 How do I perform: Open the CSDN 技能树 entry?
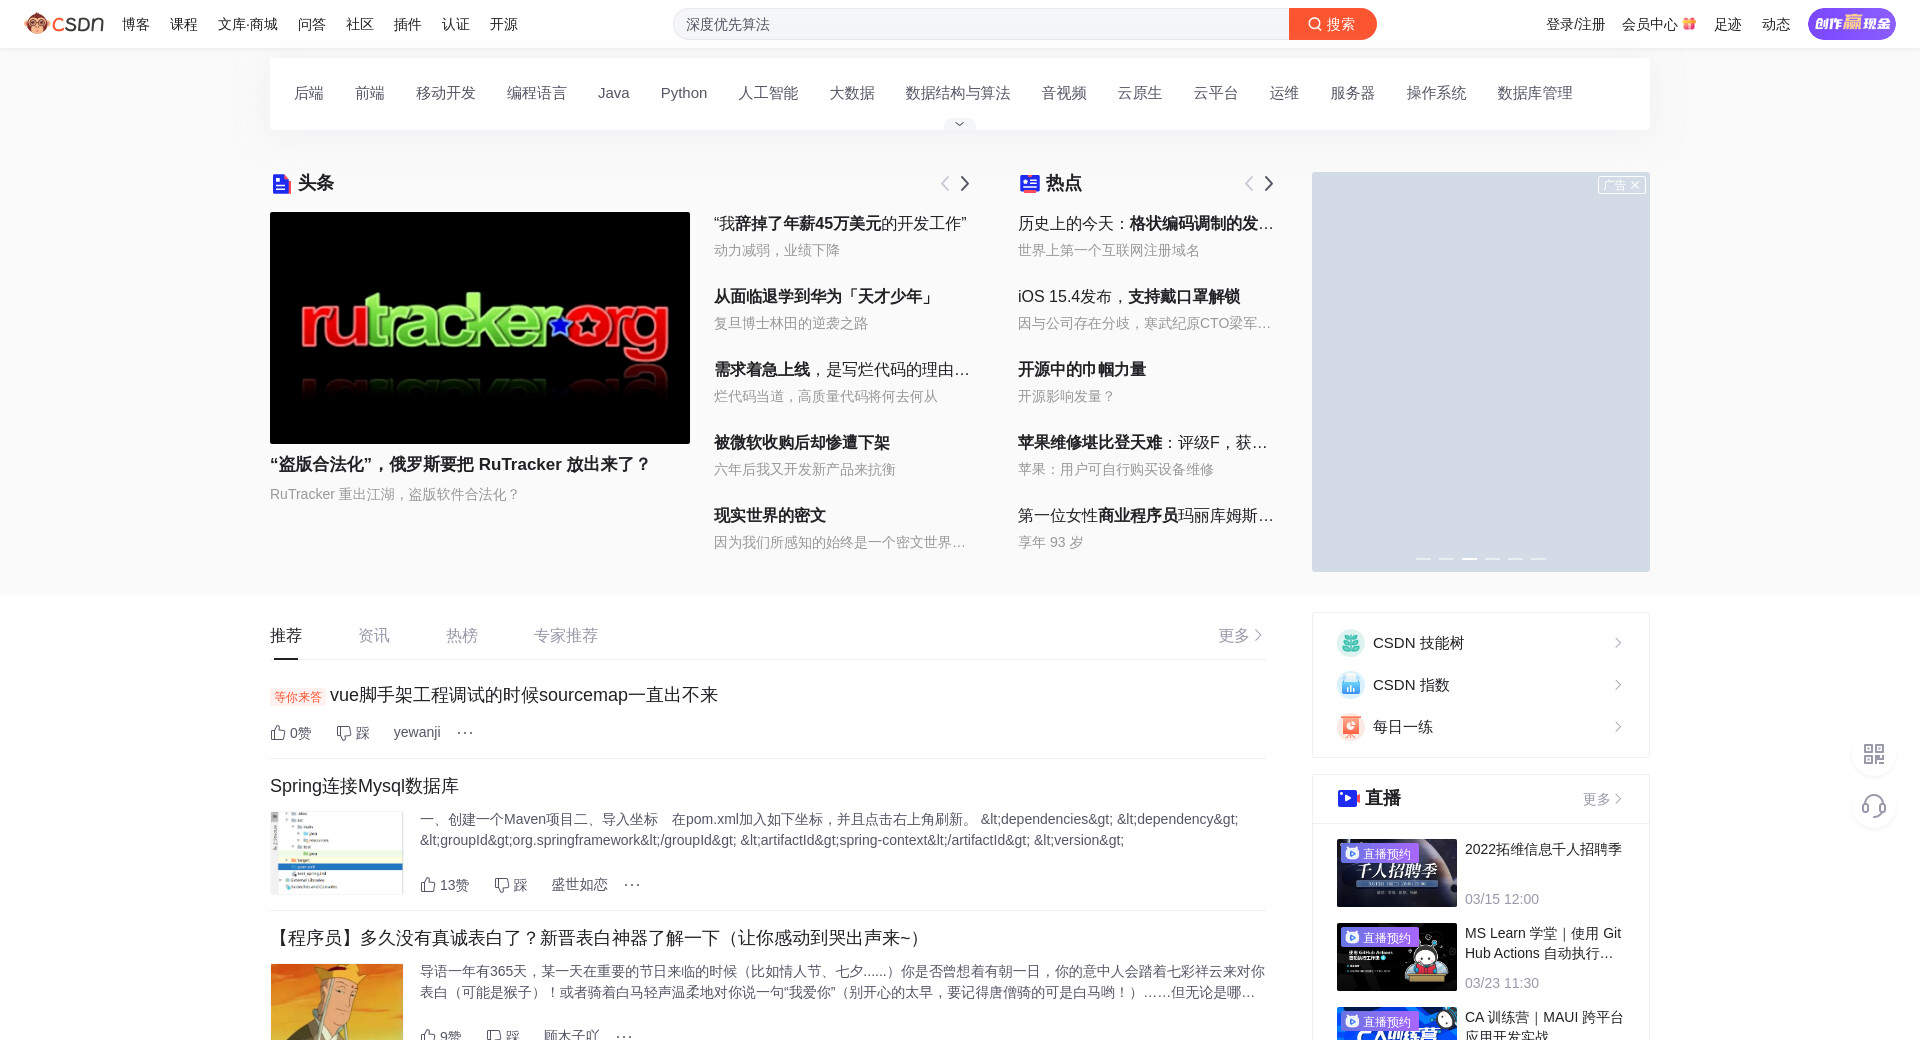(x=1480, y=643)
